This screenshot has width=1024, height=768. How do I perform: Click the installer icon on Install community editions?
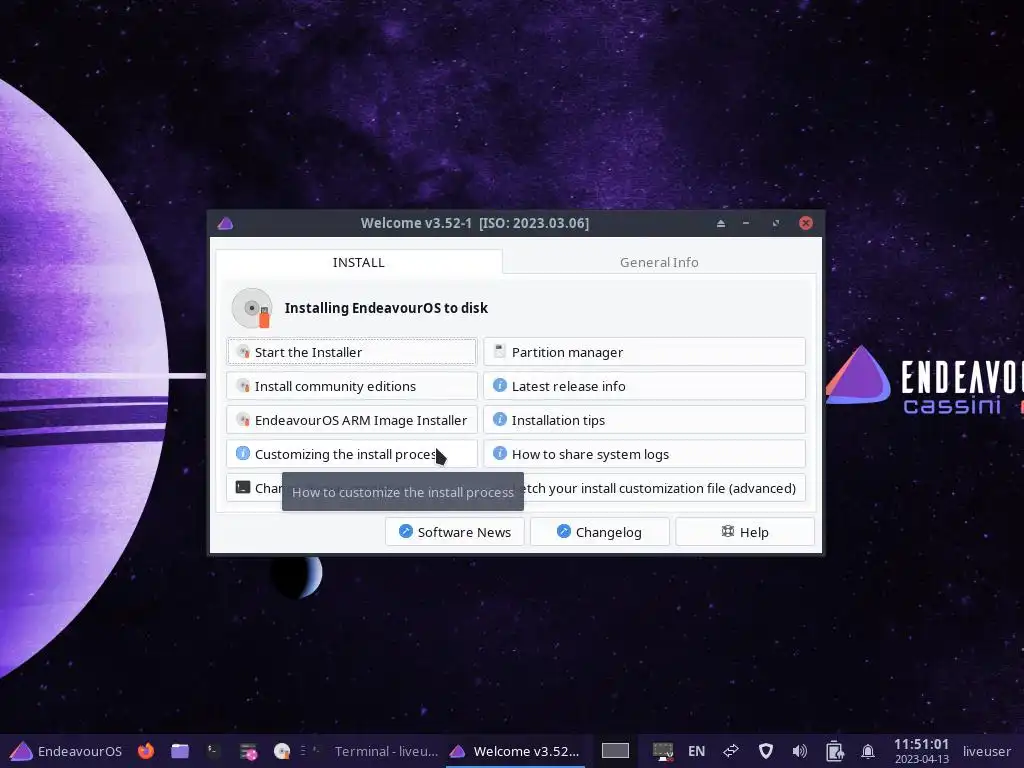pyautogui.click(x=243, y=386)
